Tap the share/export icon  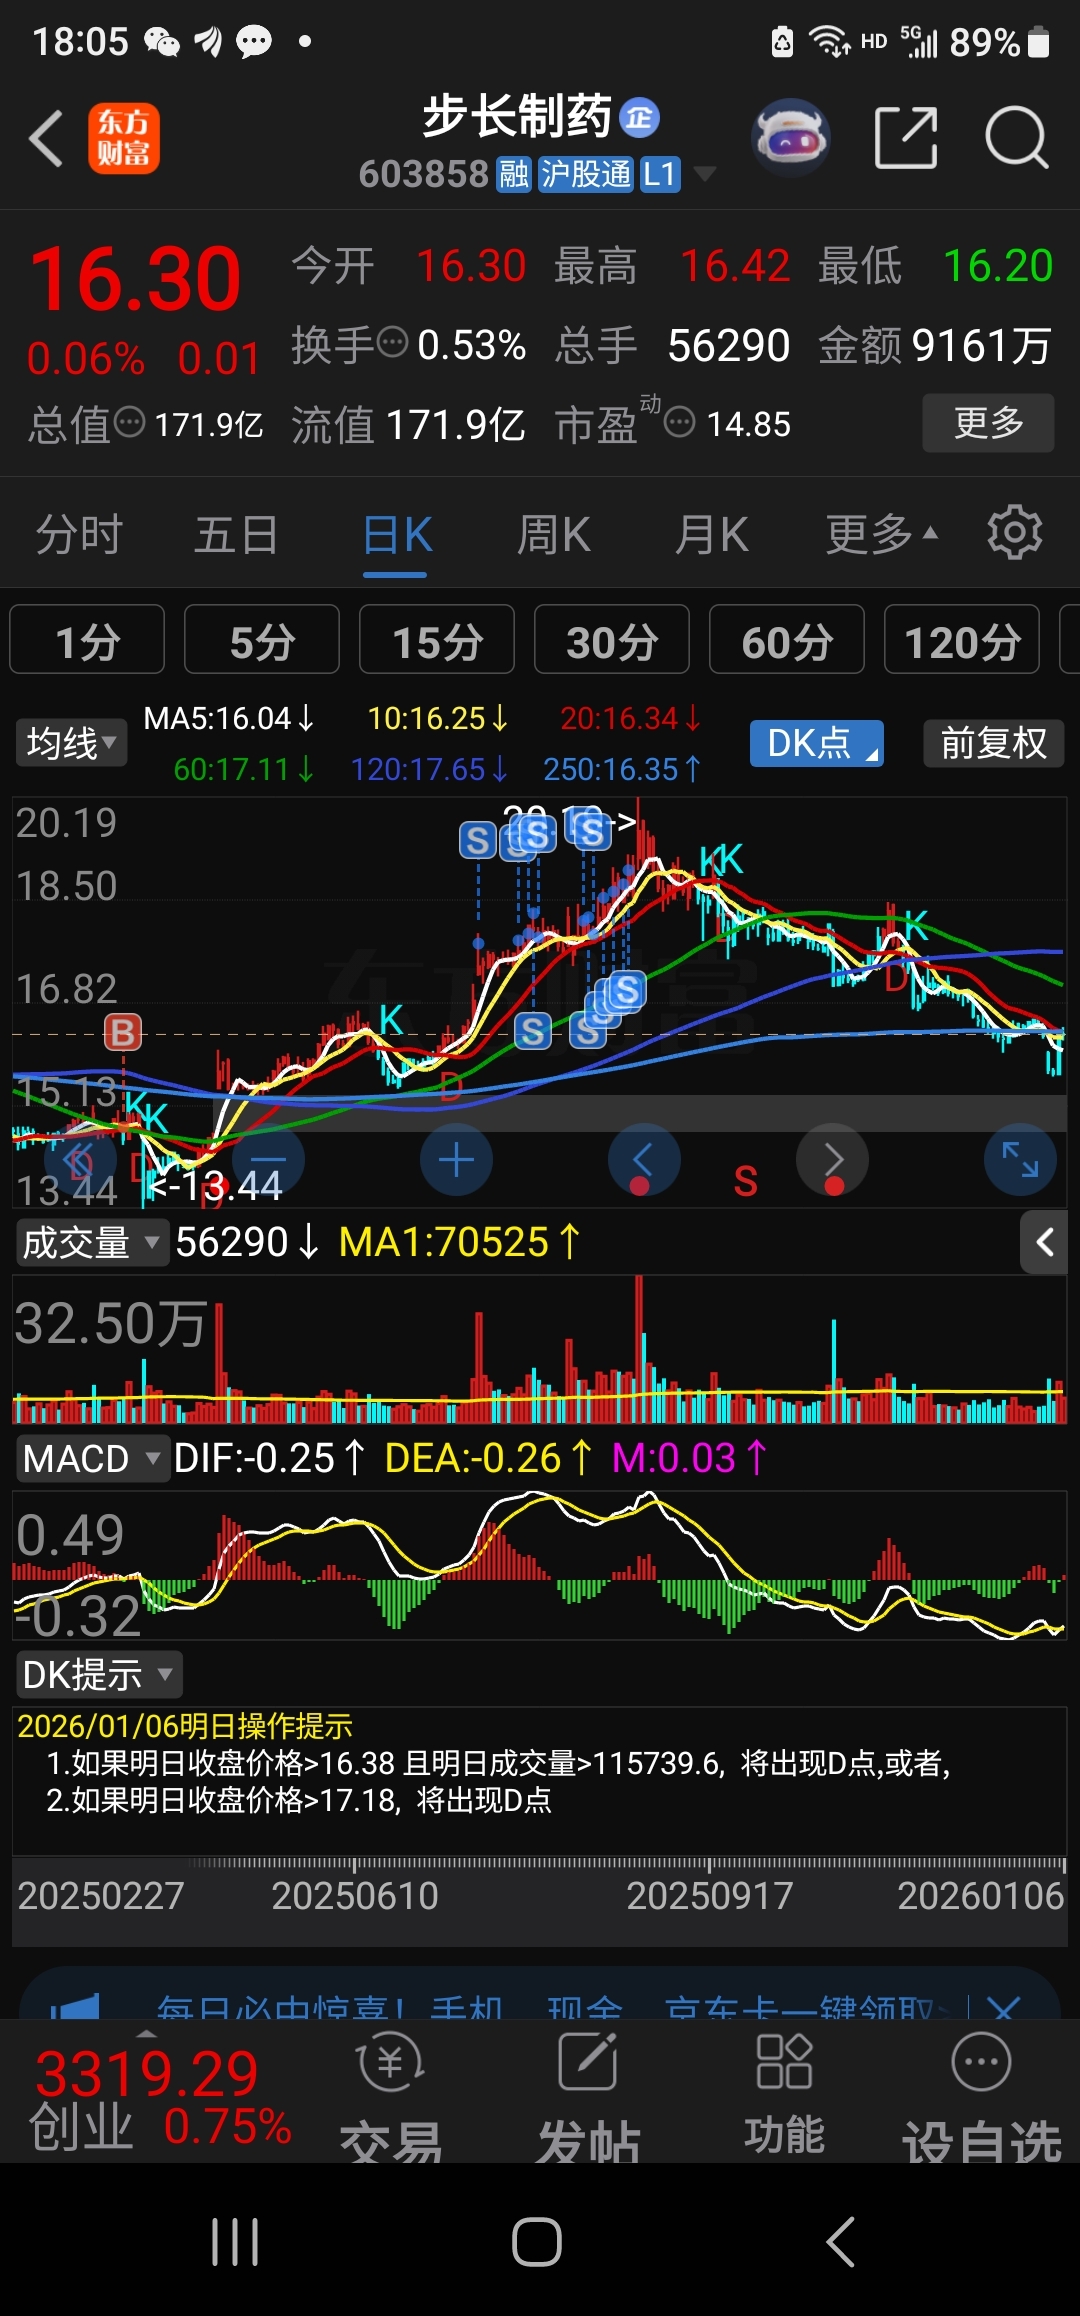point(906,137)
